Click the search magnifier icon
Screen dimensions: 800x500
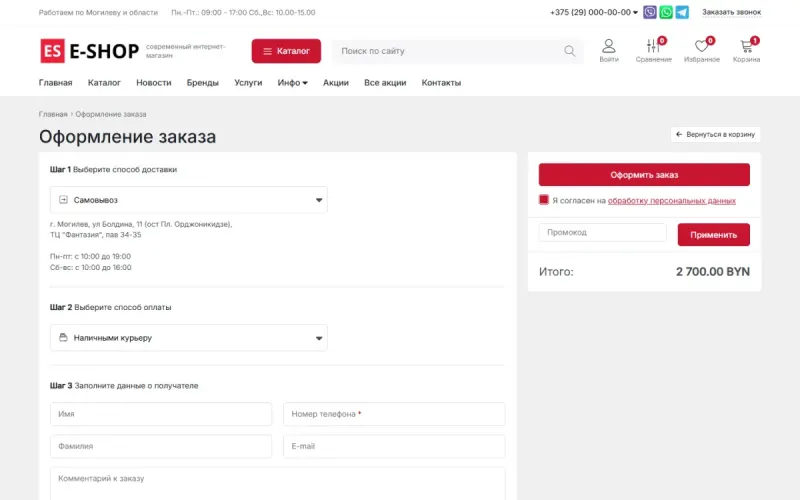(569, 51)
